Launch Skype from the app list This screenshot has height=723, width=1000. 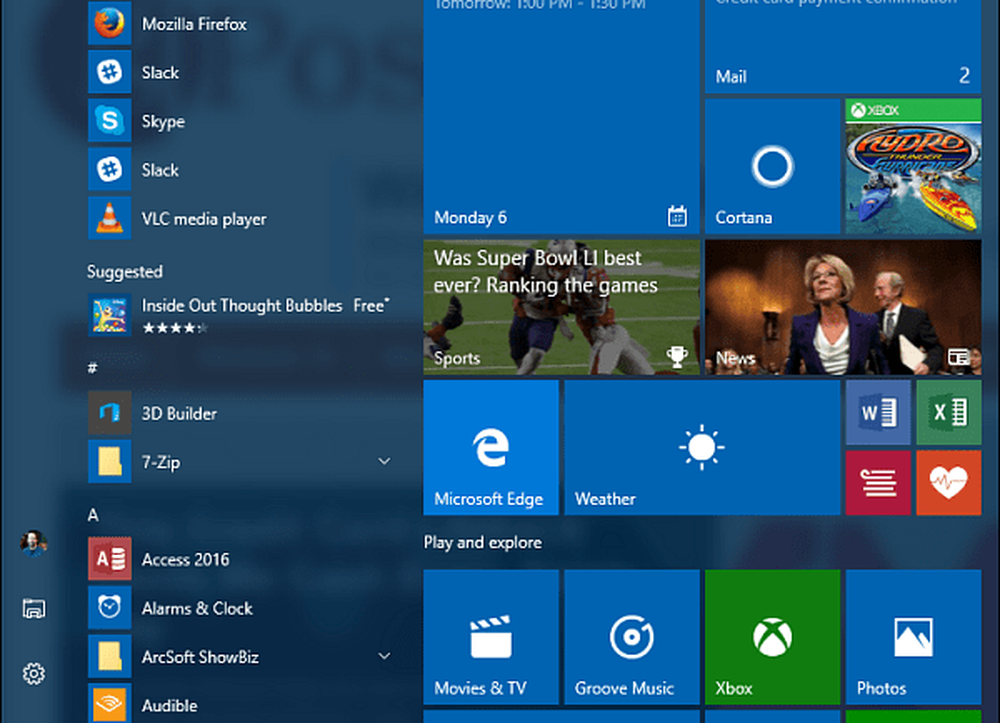(162, 121)
